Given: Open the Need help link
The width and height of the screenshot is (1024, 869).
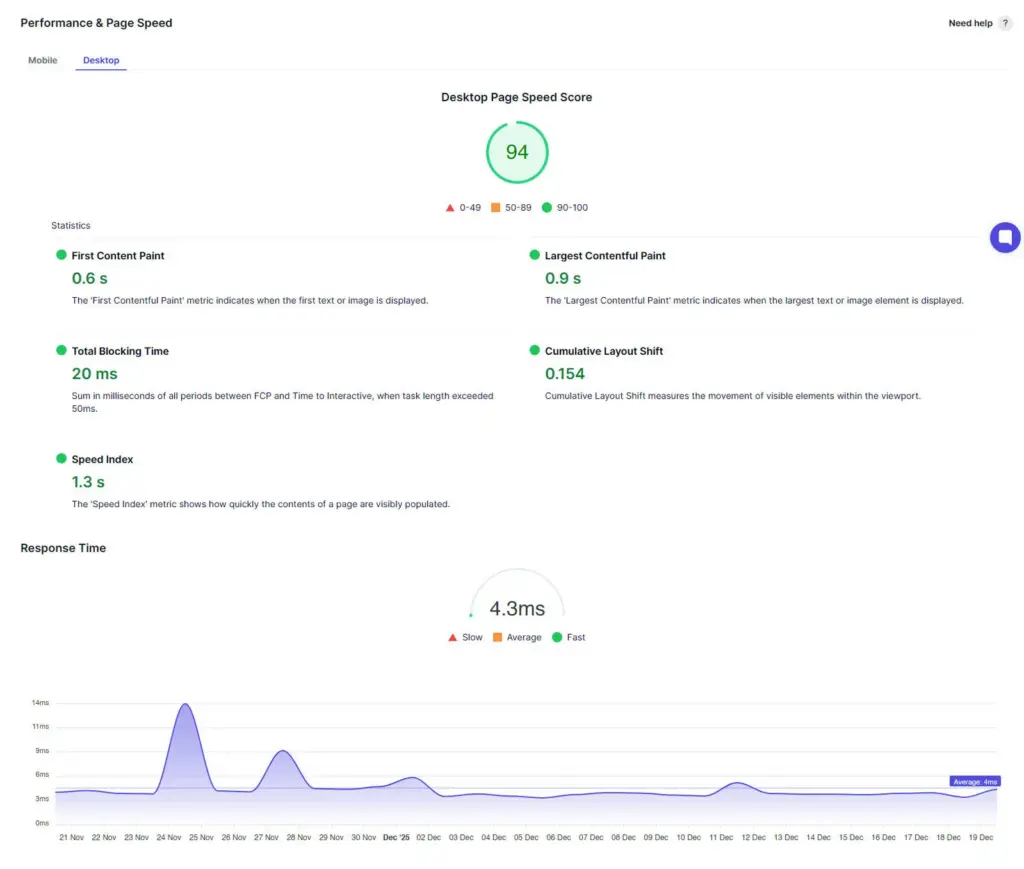Looking at the screenshot, I should 968,22.
